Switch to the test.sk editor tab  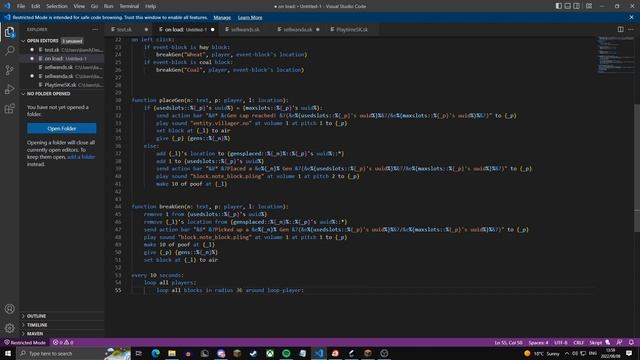coord(129,29)
